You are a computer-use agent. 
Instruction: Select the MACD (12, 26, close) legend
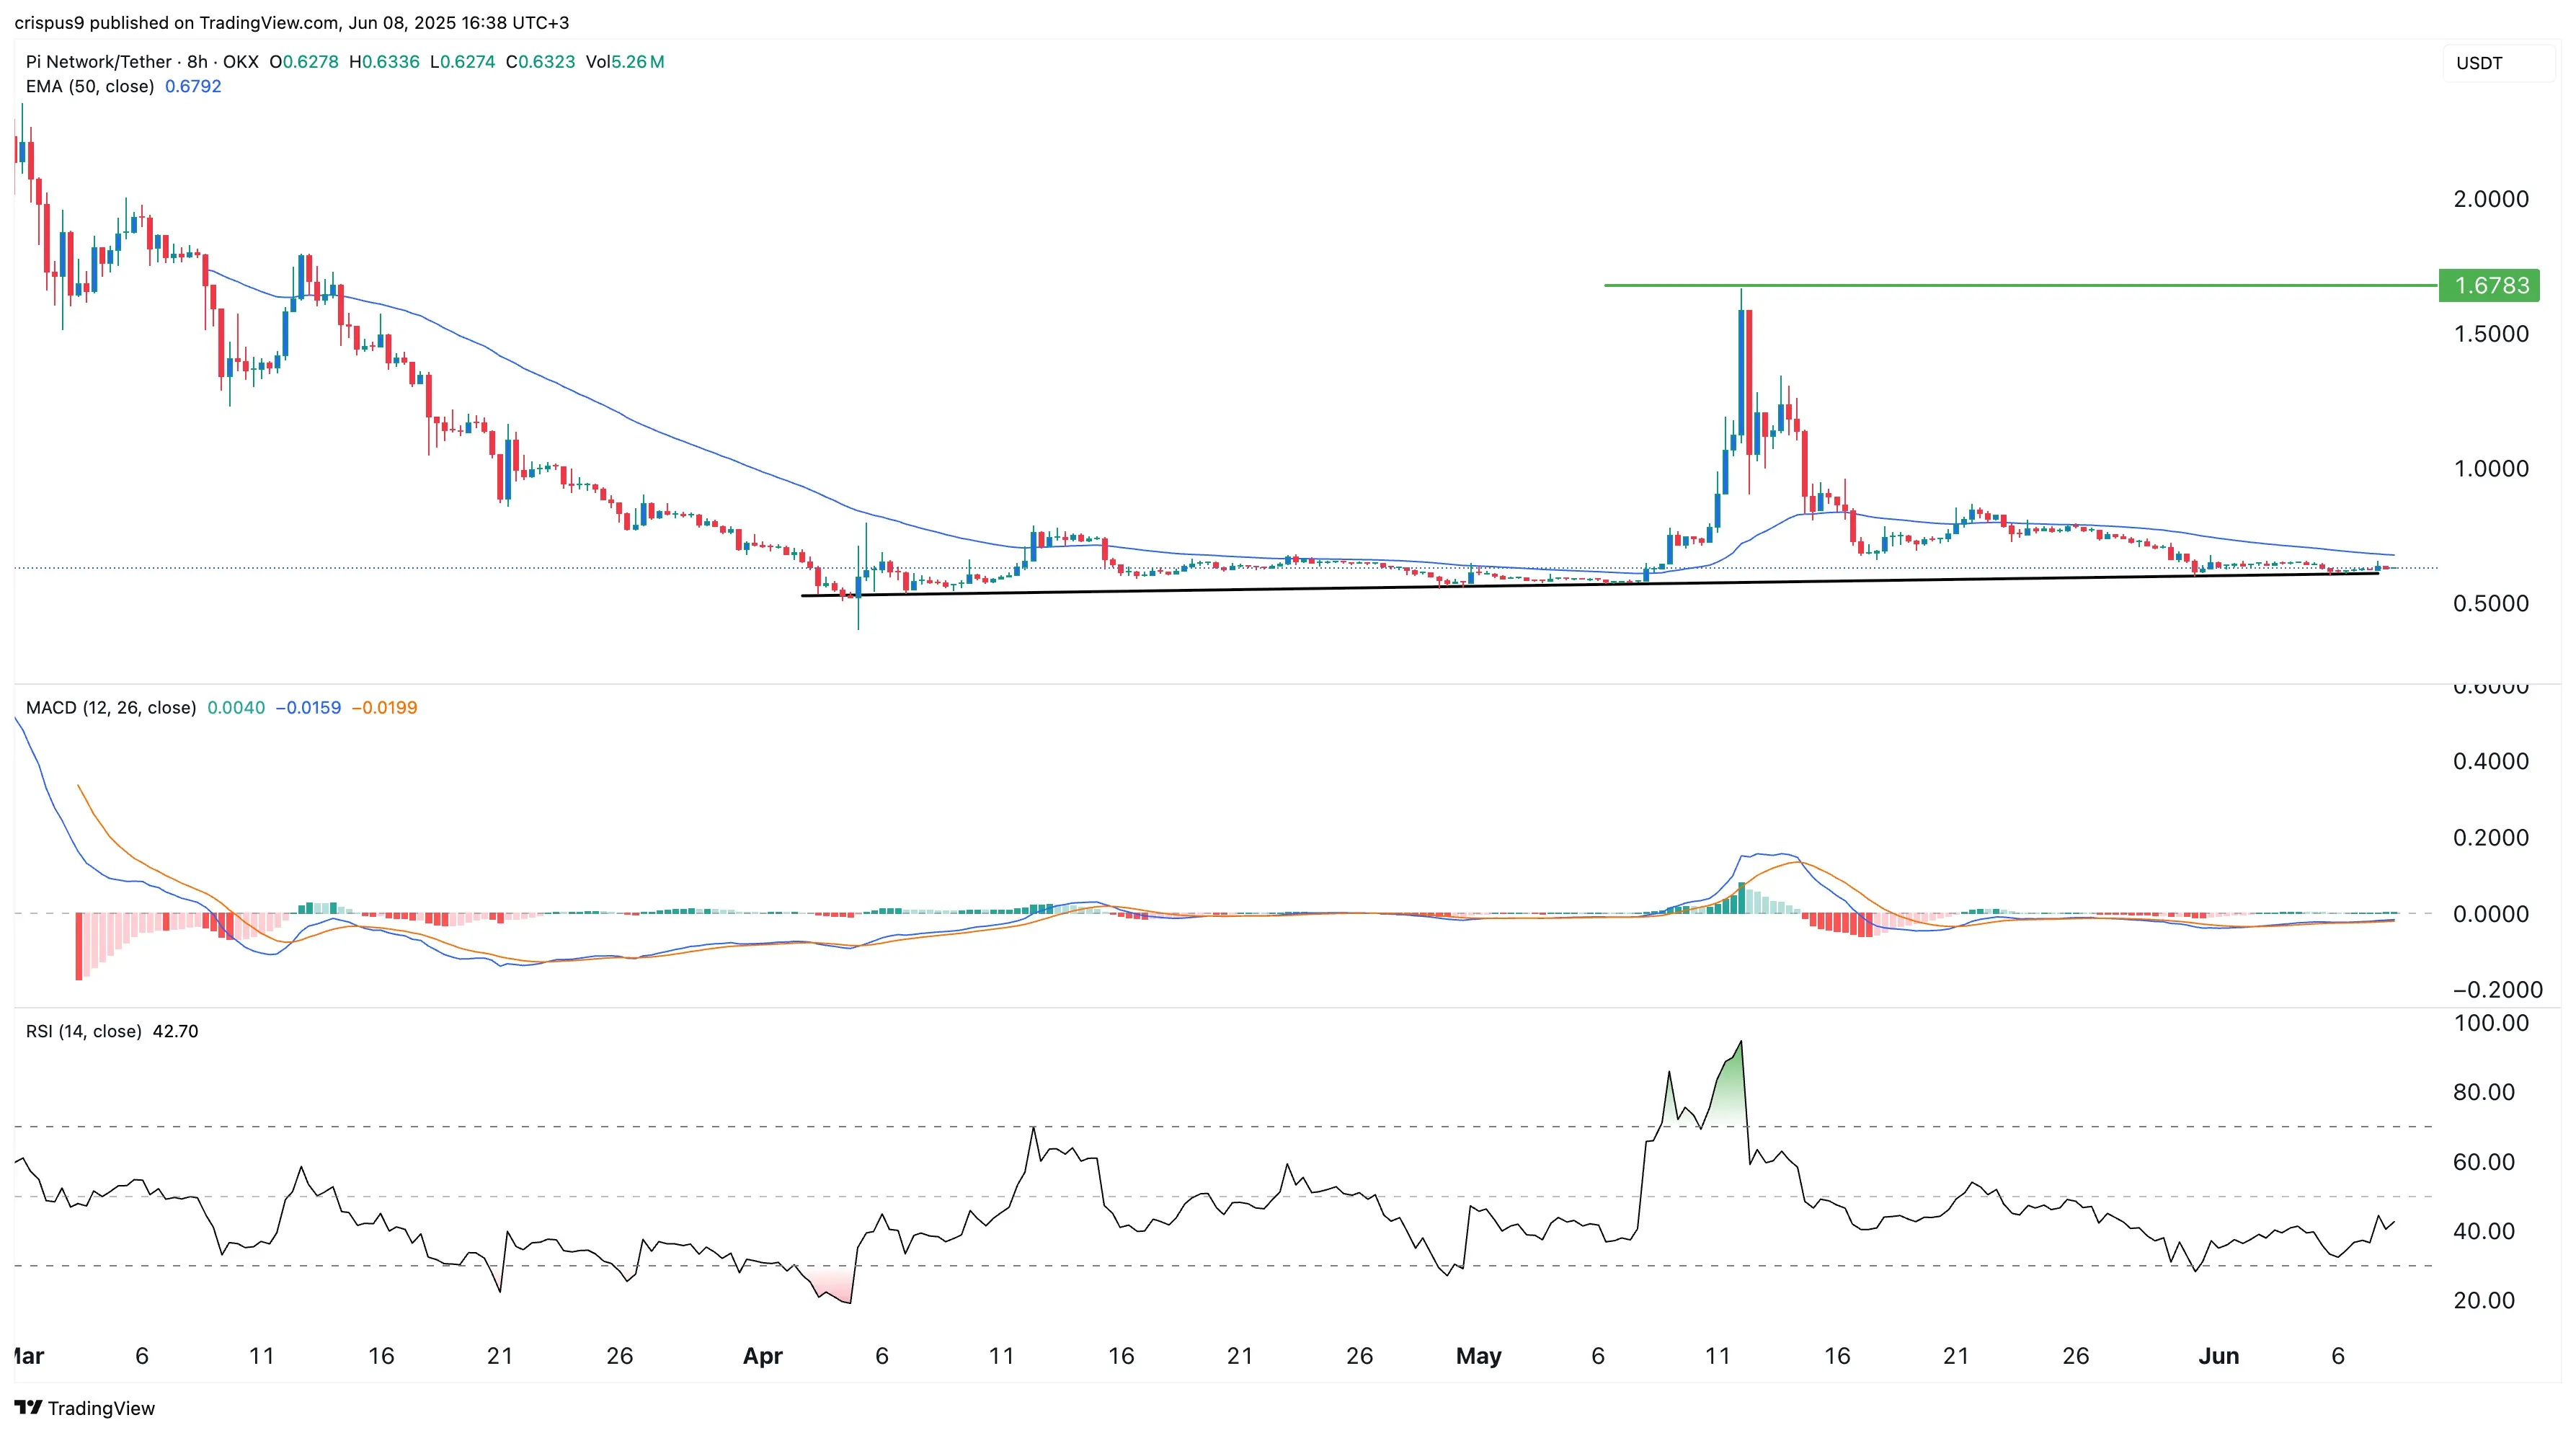110,708
